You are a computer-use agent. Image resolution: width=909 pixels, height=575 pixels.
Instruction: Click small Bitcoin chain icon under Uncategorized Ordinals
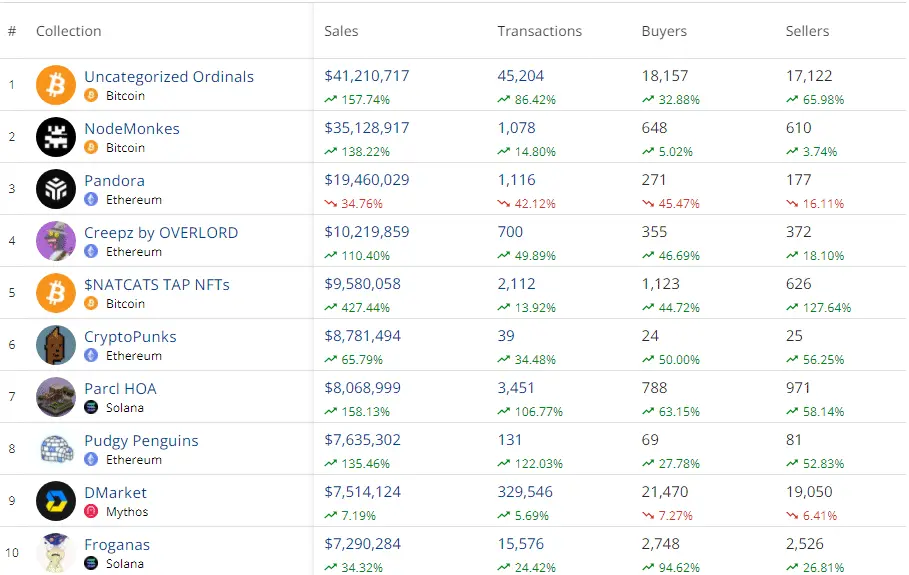(91, 95)
